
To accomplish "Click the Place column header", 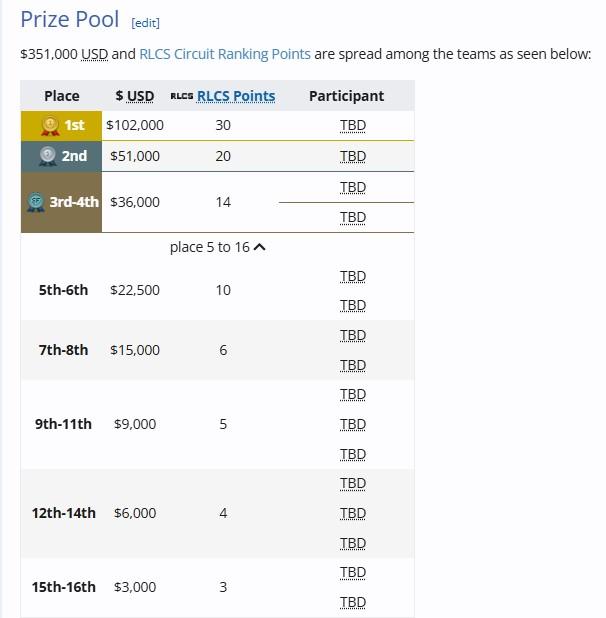I will click(62, 96).
